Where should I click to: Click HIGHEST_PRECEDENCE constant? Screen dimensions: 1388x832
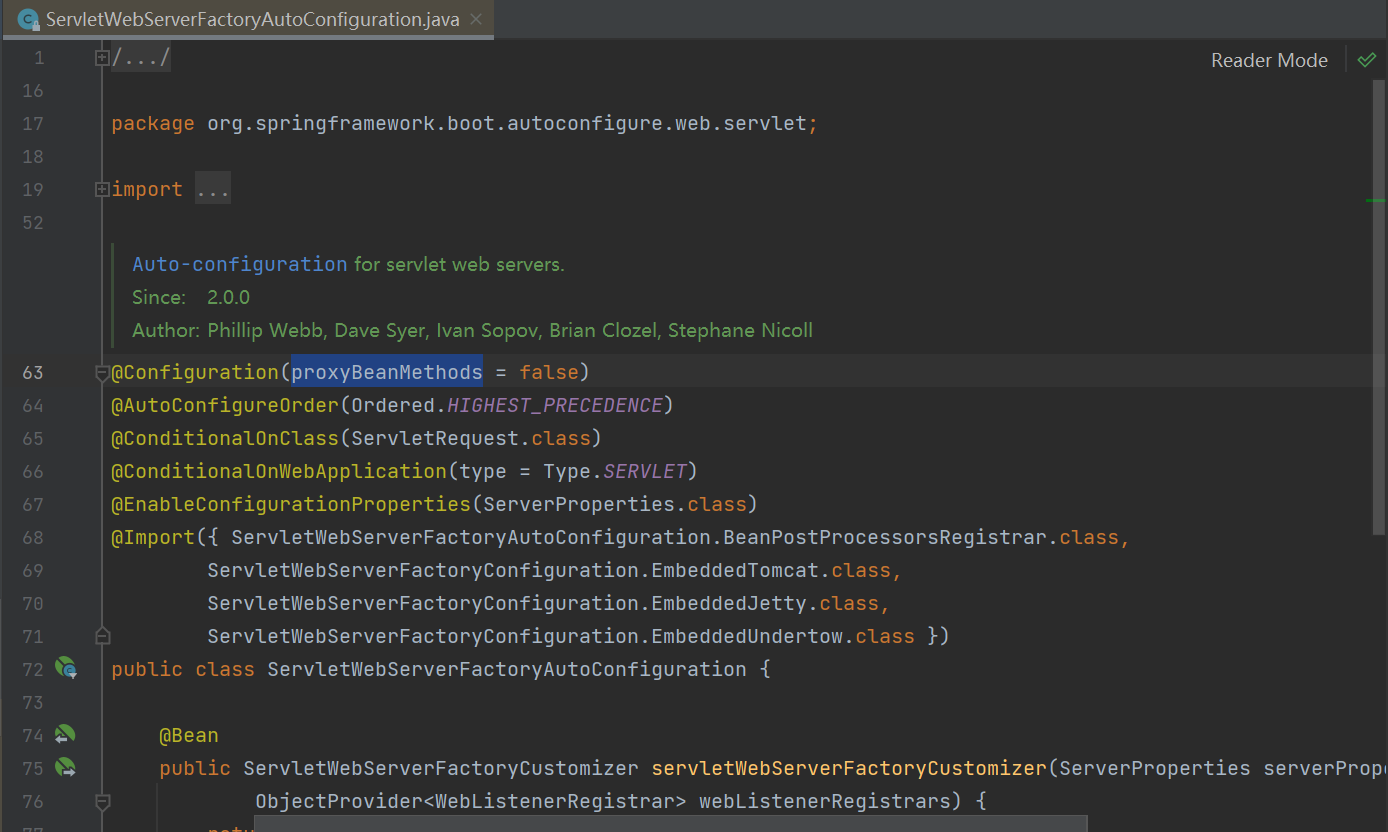click(555, 405)
